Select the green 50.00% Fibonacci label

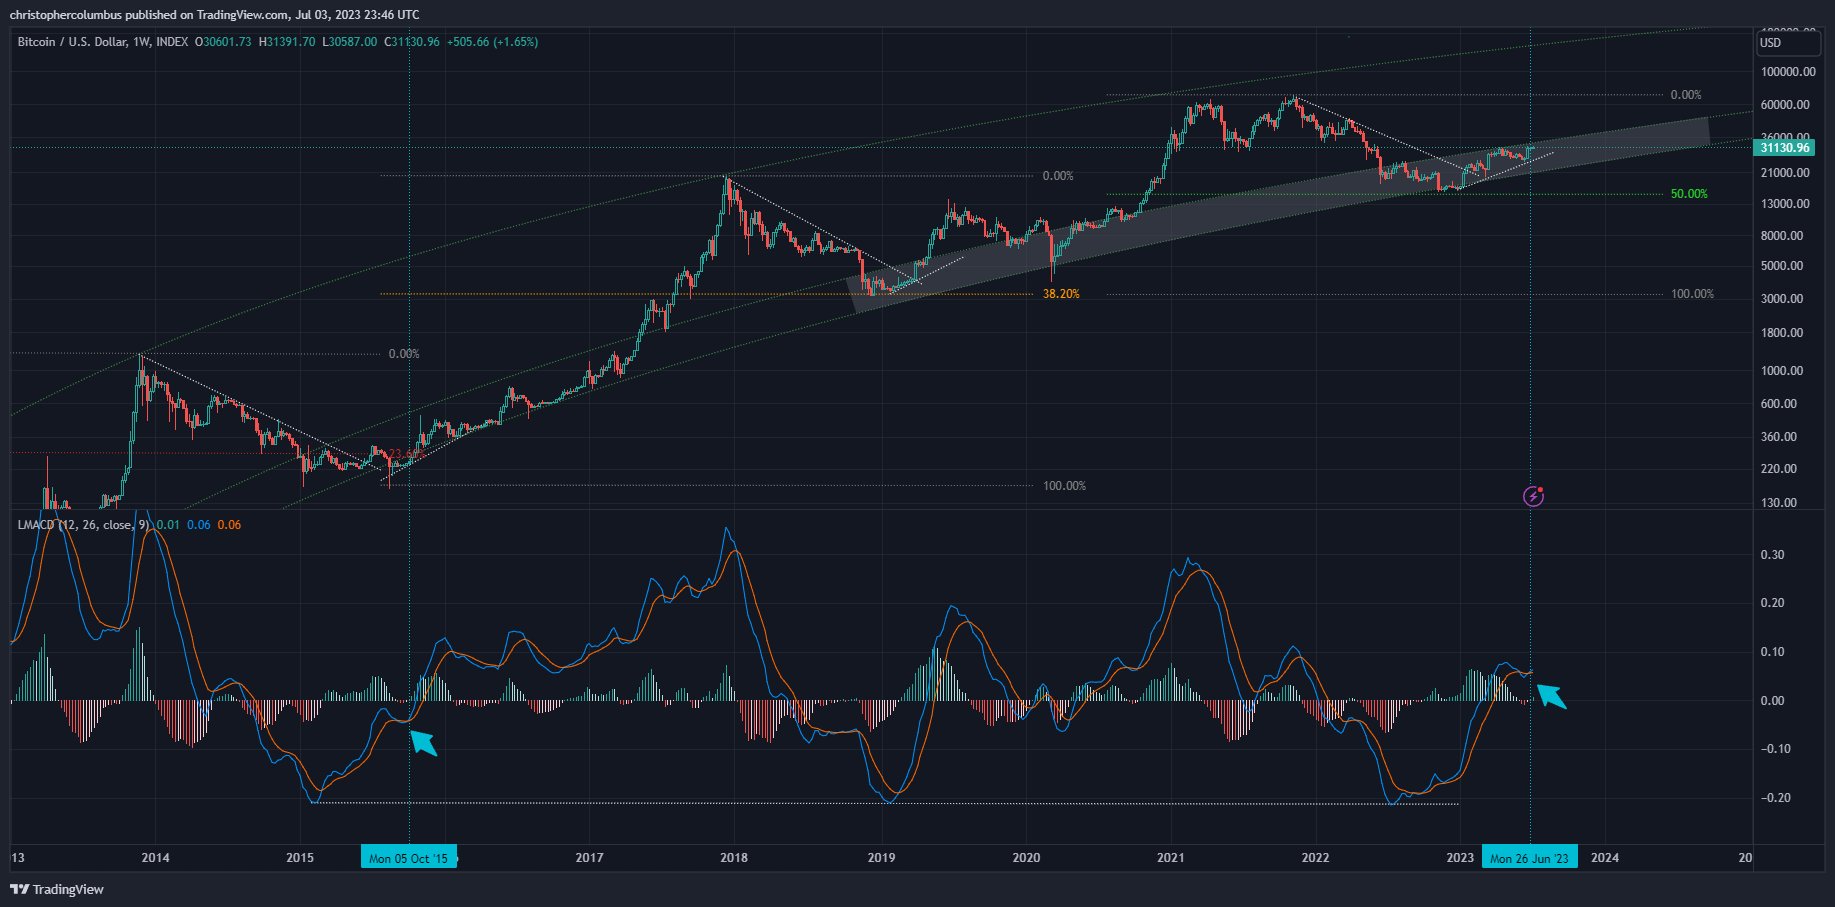click(x=1688, y=194)
